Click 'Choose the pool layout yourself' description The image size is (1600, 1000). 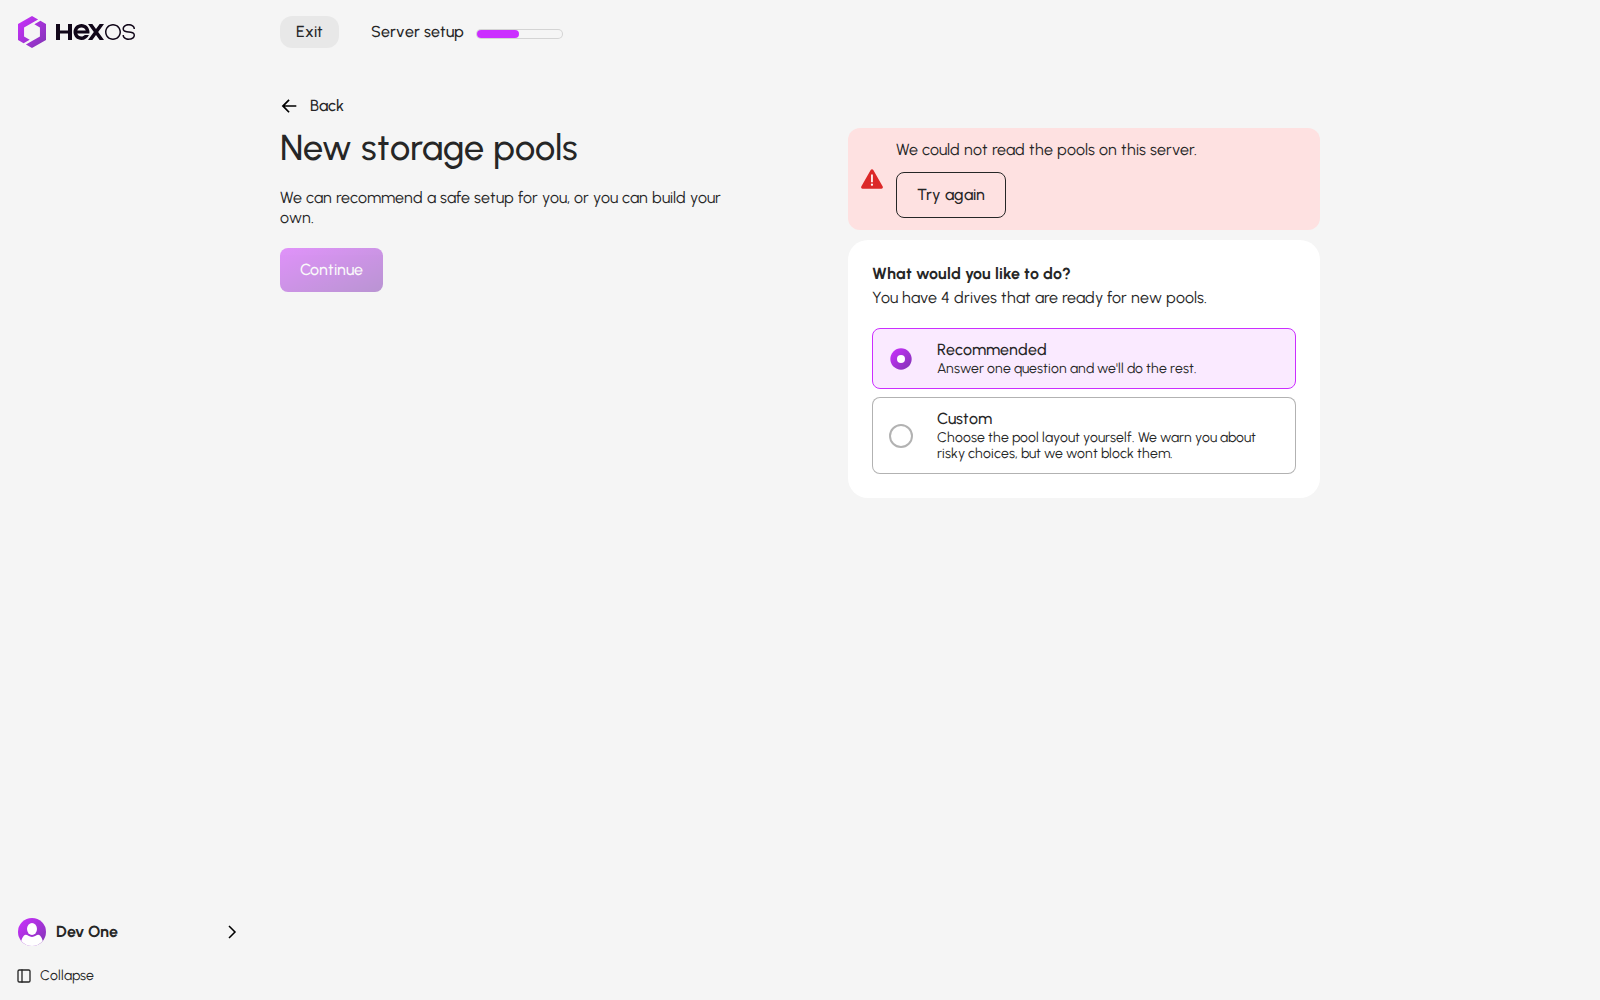[x=1096, y=446]
